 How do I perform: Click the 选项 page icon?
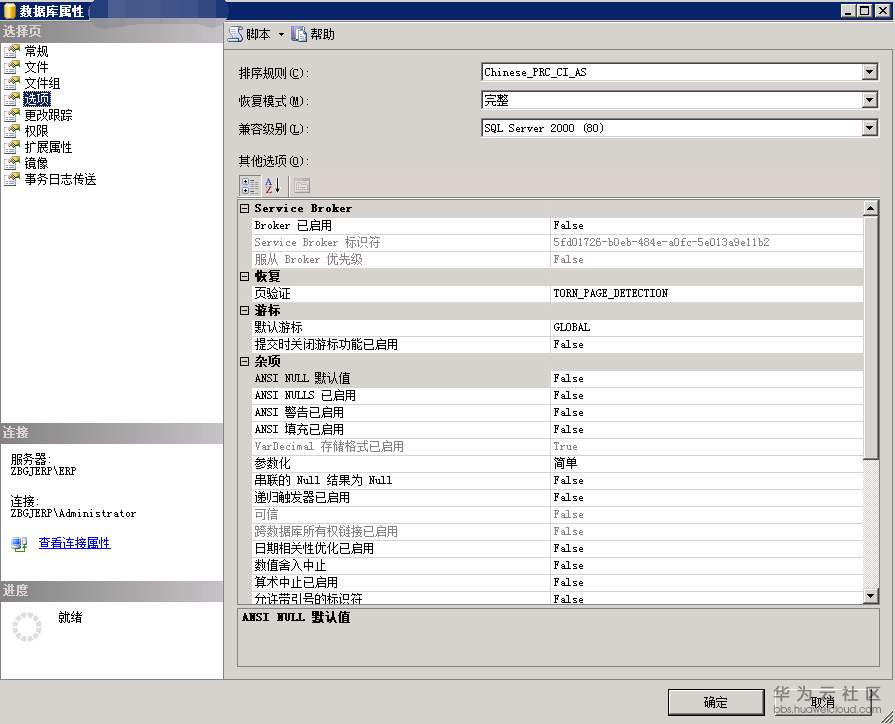[x=11, y=99]
